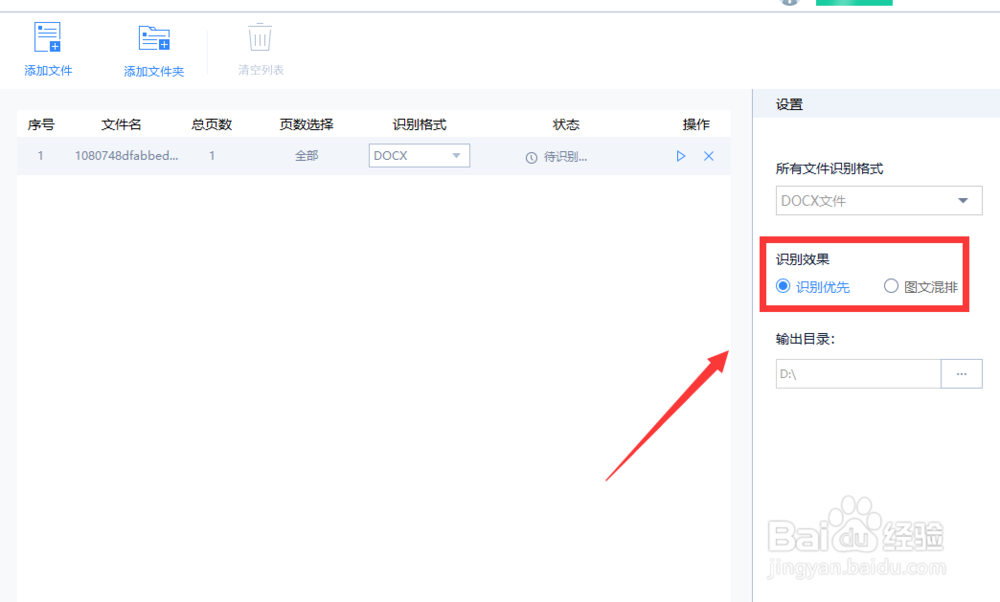Click the 清空列表 trash icon
The image size is (1000, 602).
click(259, 36)
